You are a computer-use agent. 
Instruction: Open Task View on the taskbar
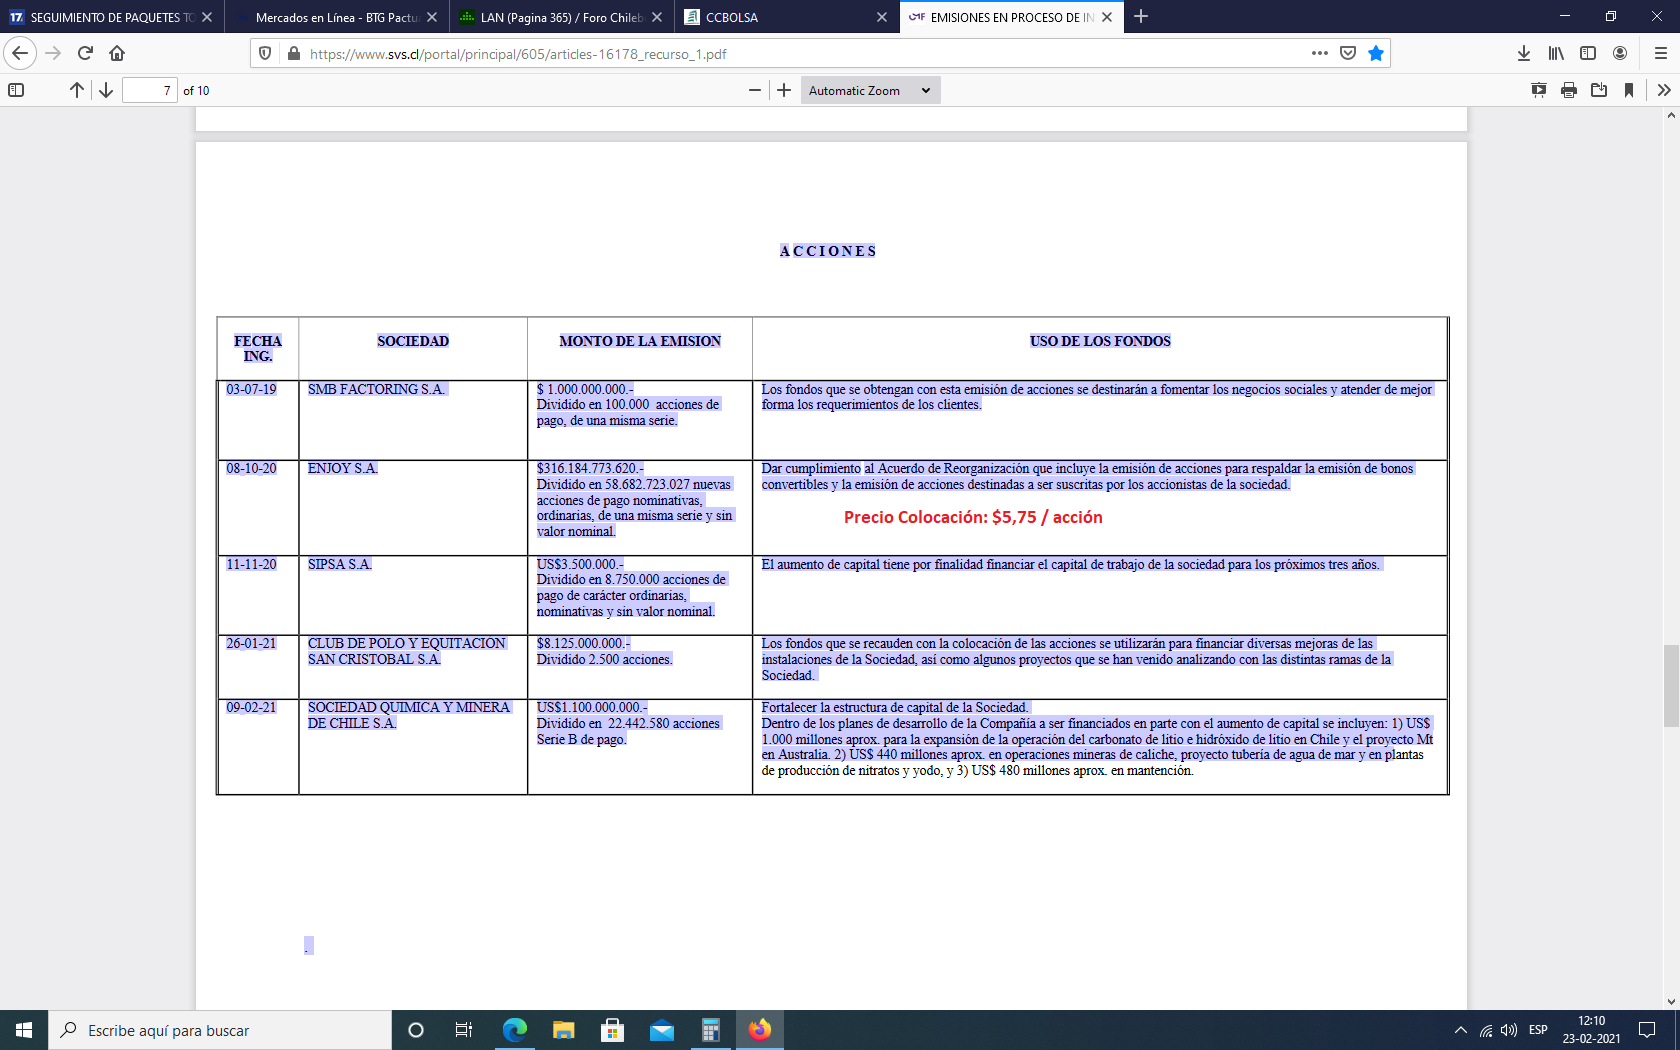click(x=464, y=1030)
